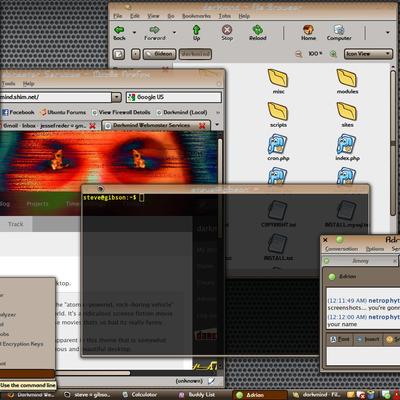This screenshot has width=400, height=400.
Task: Open View menu in file manager
Action: 153,16
